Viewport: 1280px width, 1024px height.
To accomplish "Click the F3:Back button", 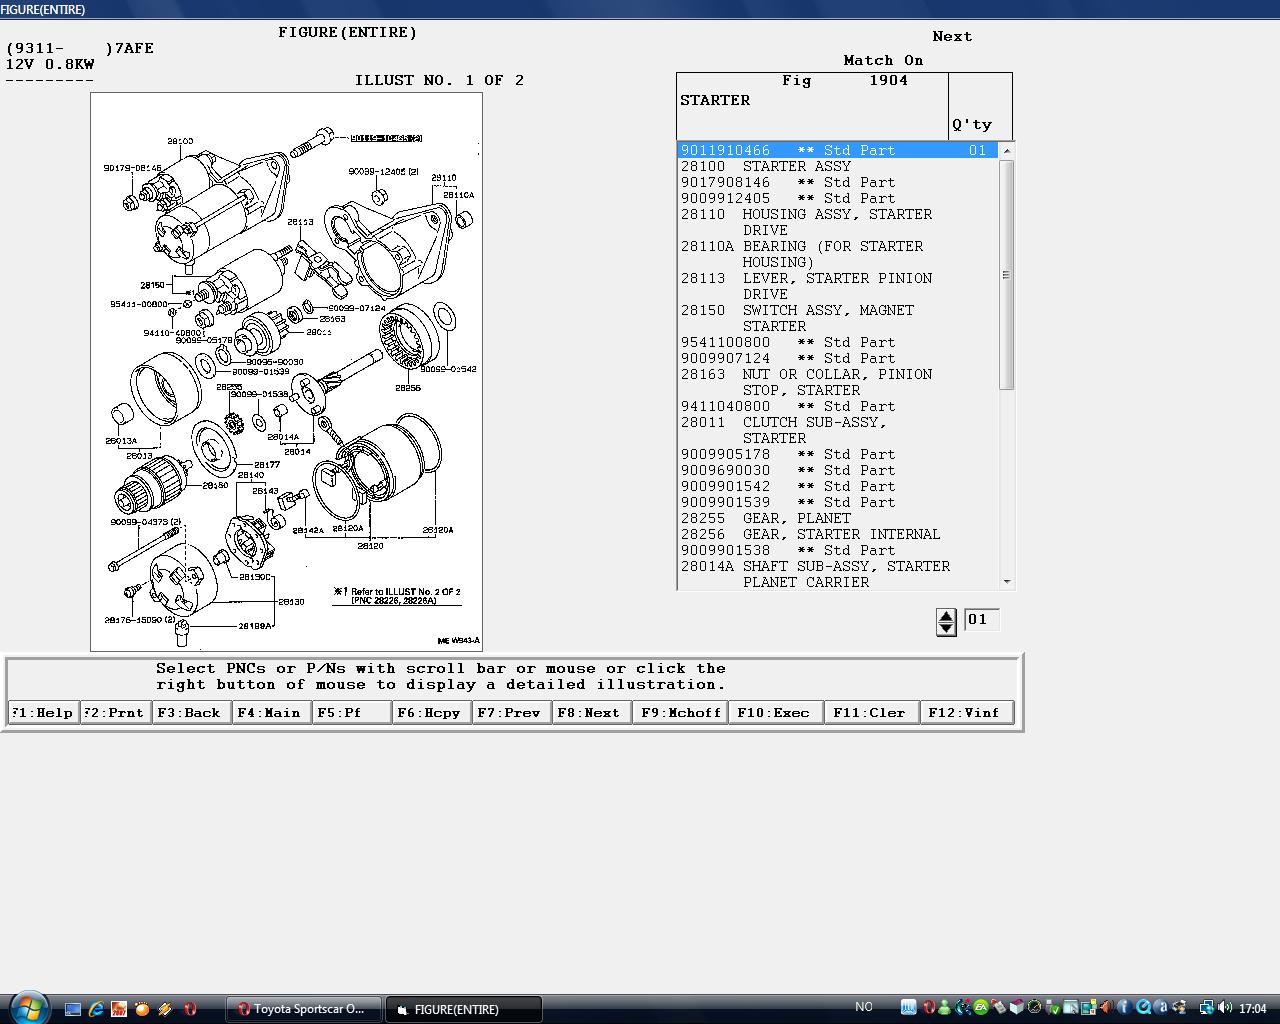I will click(190, 712).
